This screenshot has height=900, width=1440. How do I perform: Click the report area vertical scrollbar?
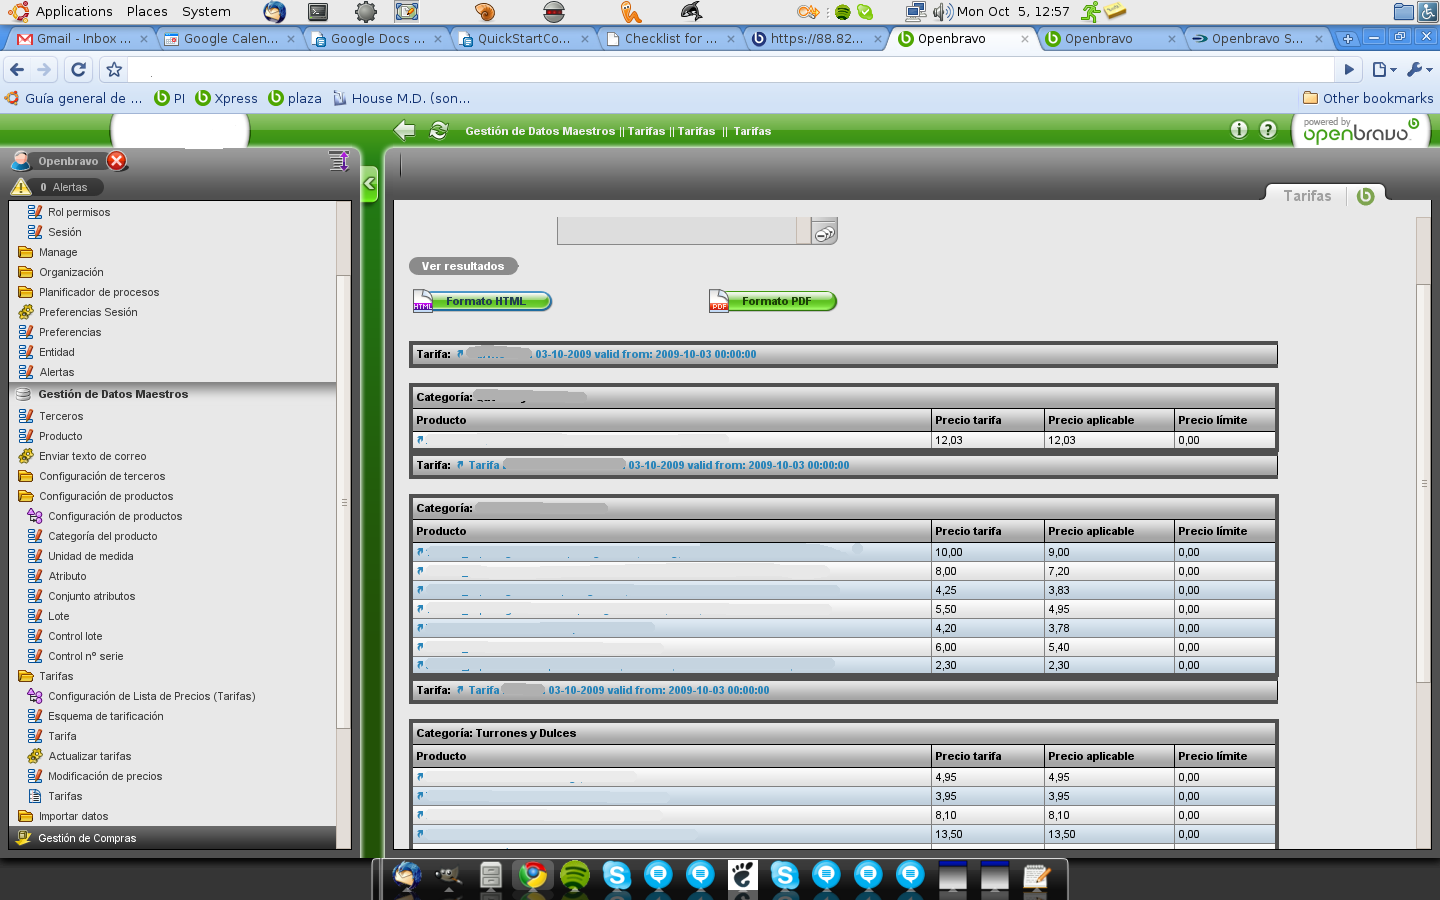[1424, 483]
